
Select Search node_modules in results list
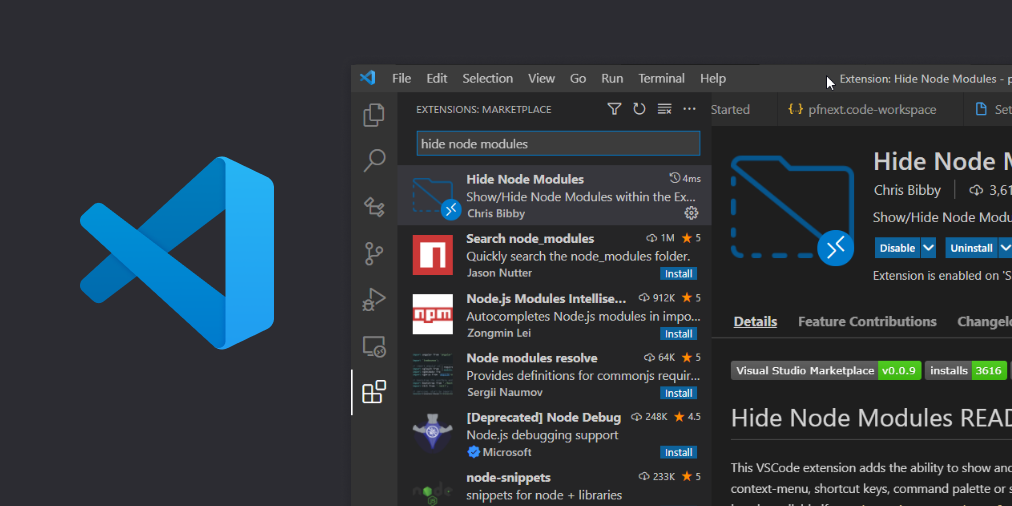coord(554,255)
